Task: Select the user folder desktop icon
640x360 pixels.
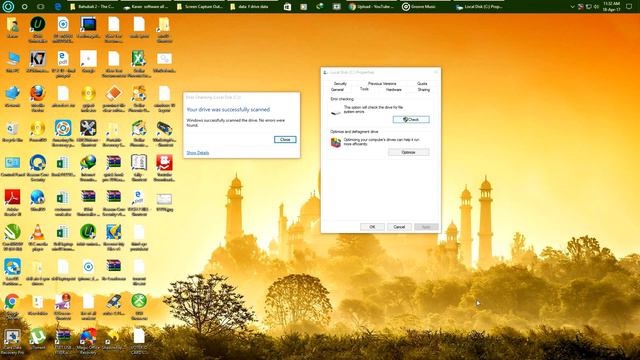Action: pos(12,27)
